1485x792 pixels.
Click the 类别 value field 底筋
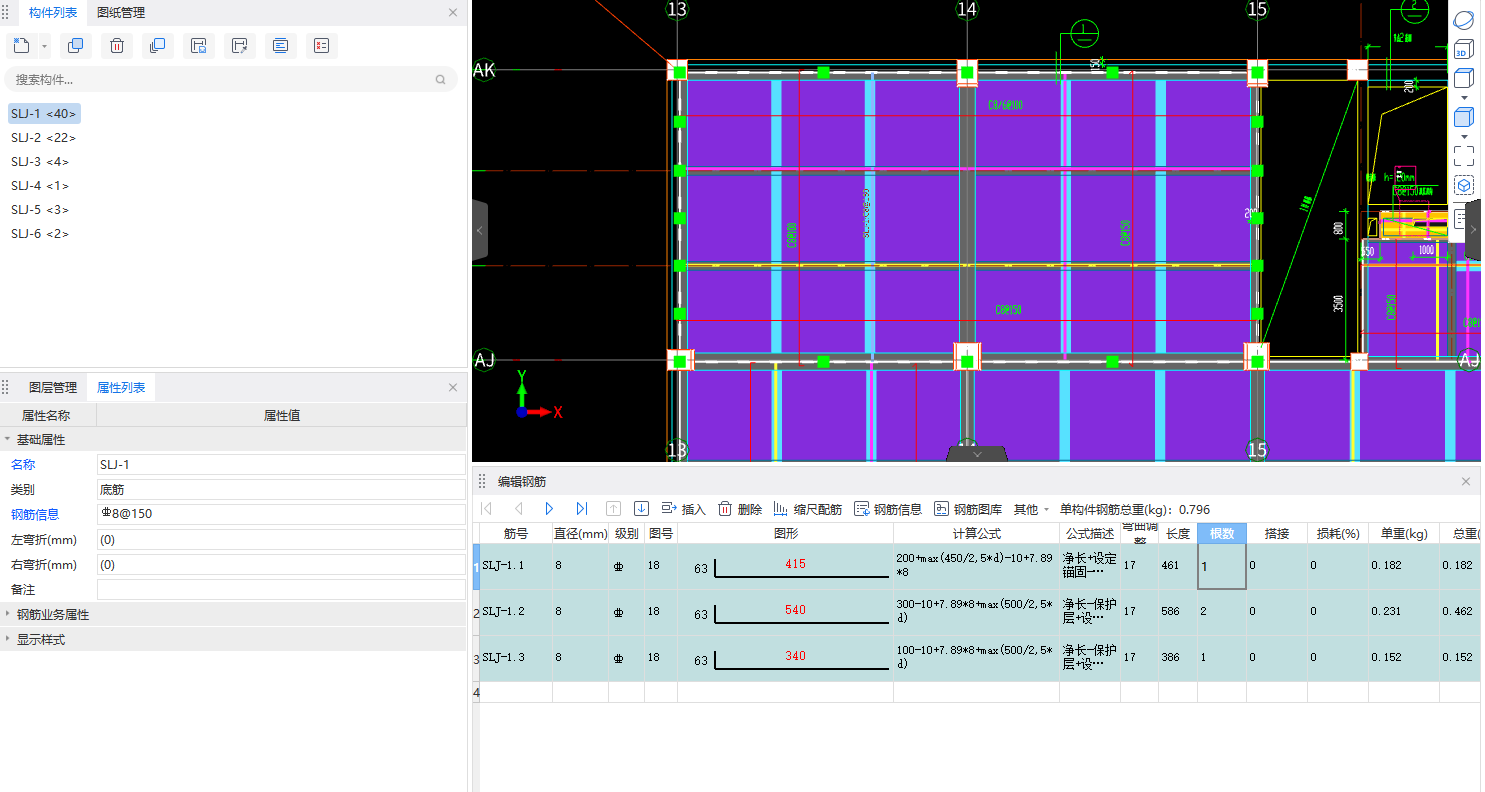pos(281,490)
